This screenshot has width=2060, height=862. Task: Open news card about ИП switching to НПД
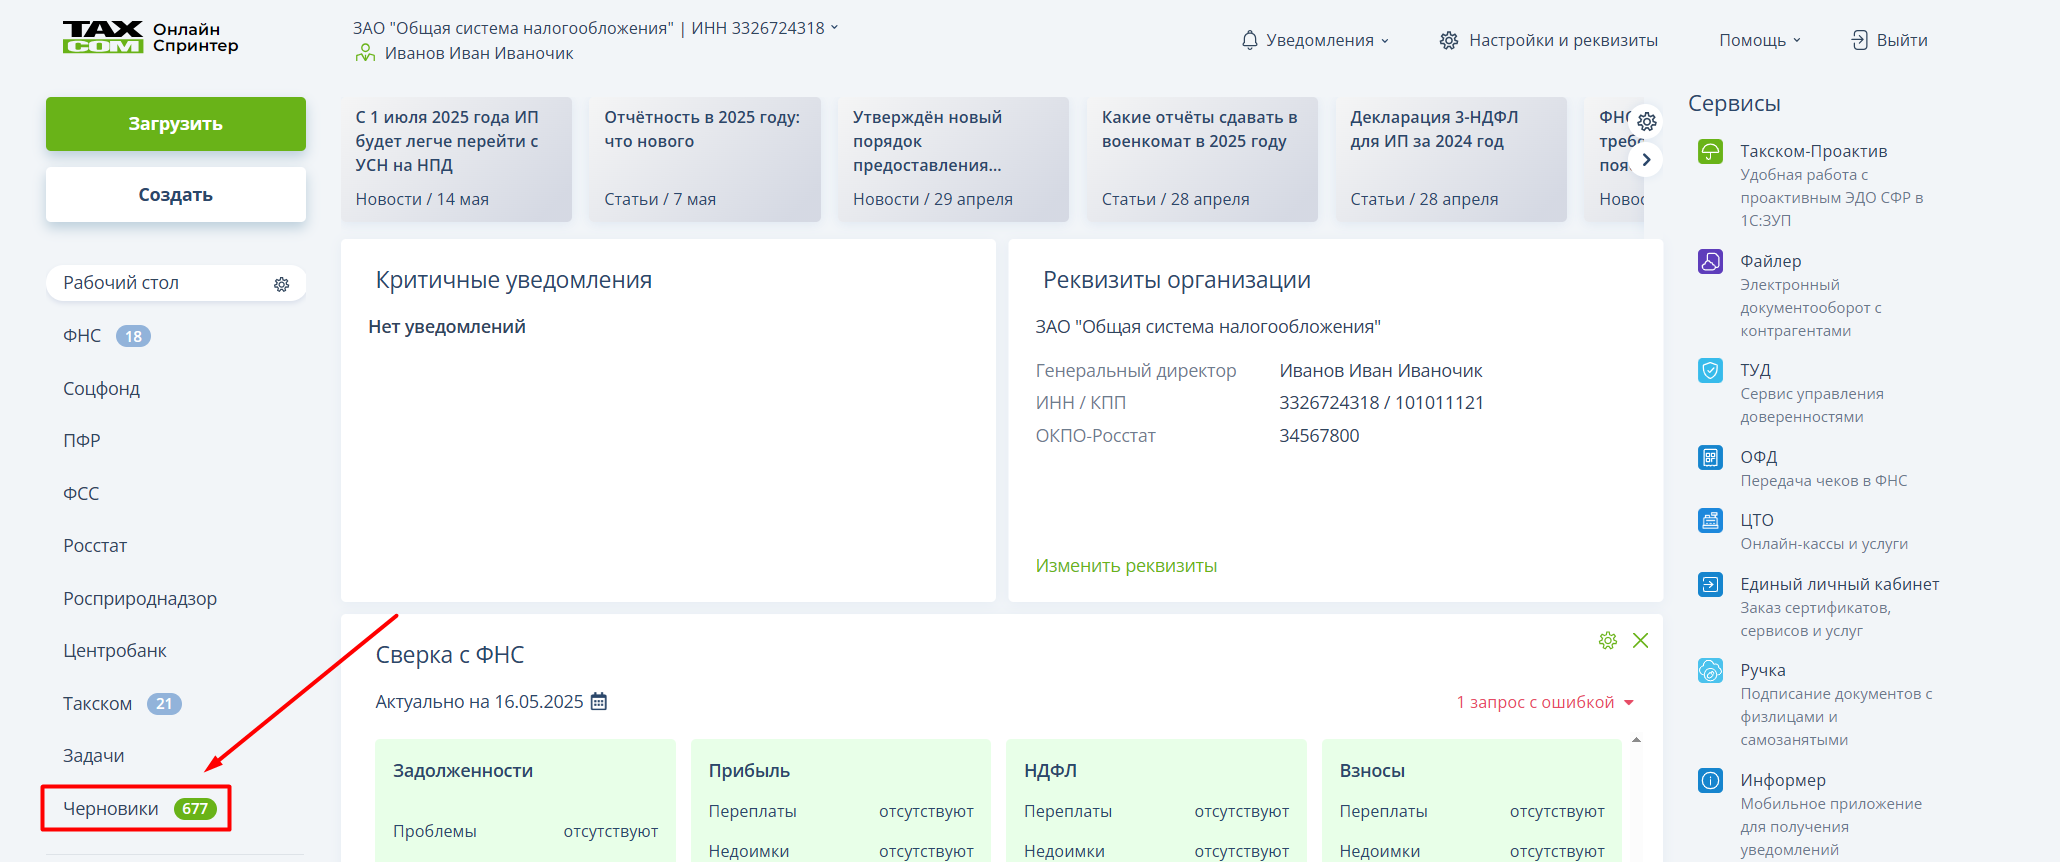[x=456, y=159]
